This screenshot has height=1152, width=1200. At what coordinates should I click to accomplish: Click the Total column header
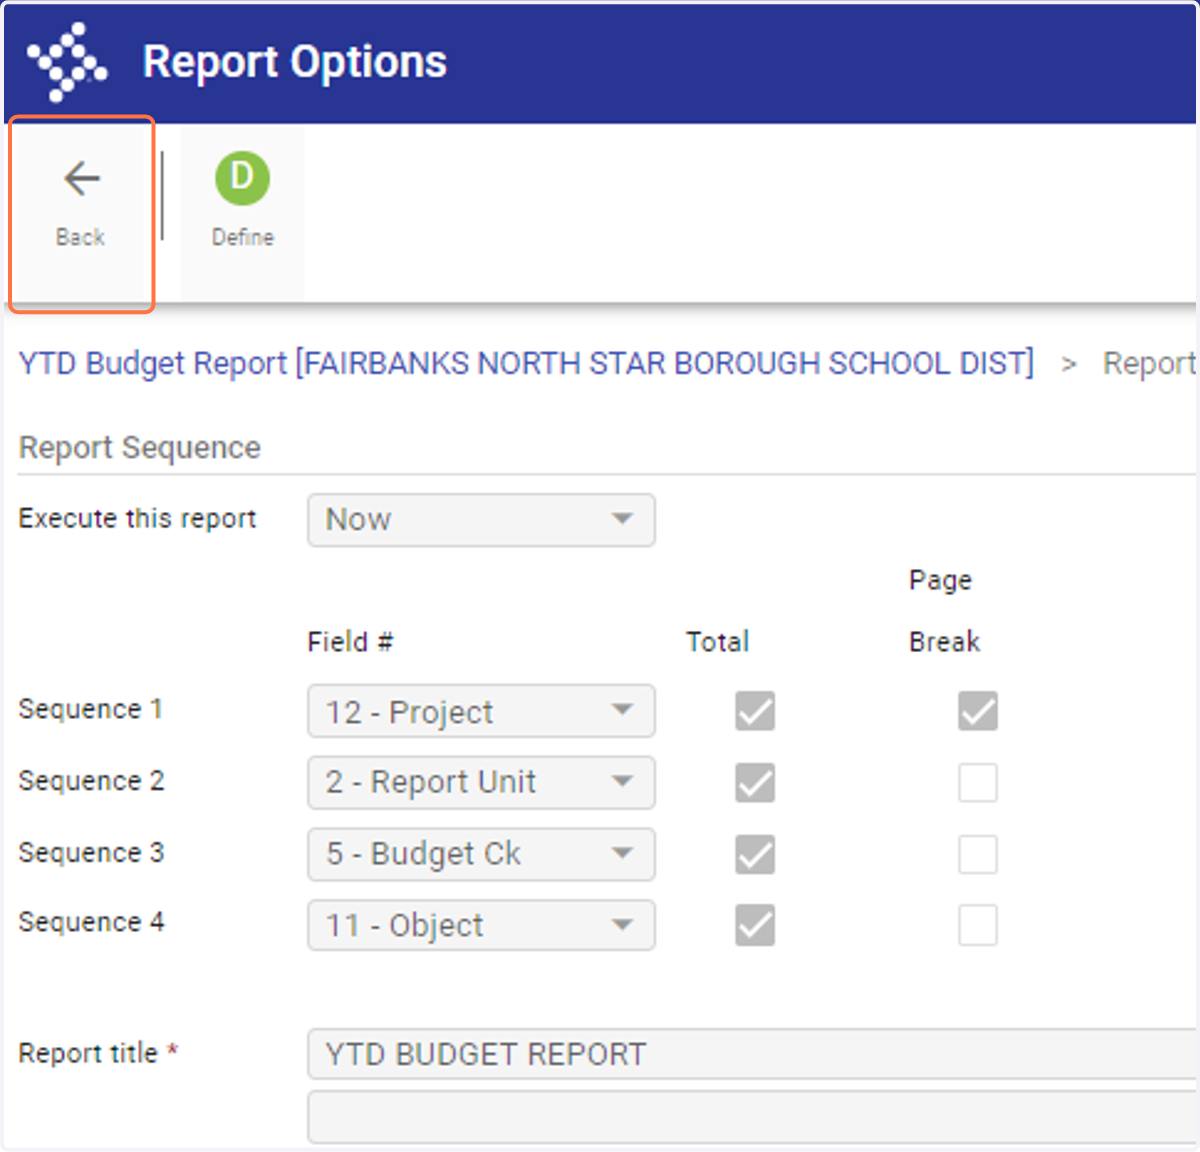pos(717,642)
